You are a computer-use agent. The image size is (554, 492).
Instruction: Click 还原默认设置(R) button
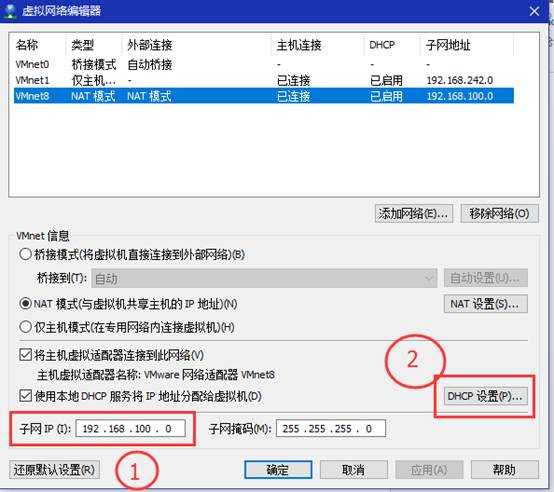[54, 470]
